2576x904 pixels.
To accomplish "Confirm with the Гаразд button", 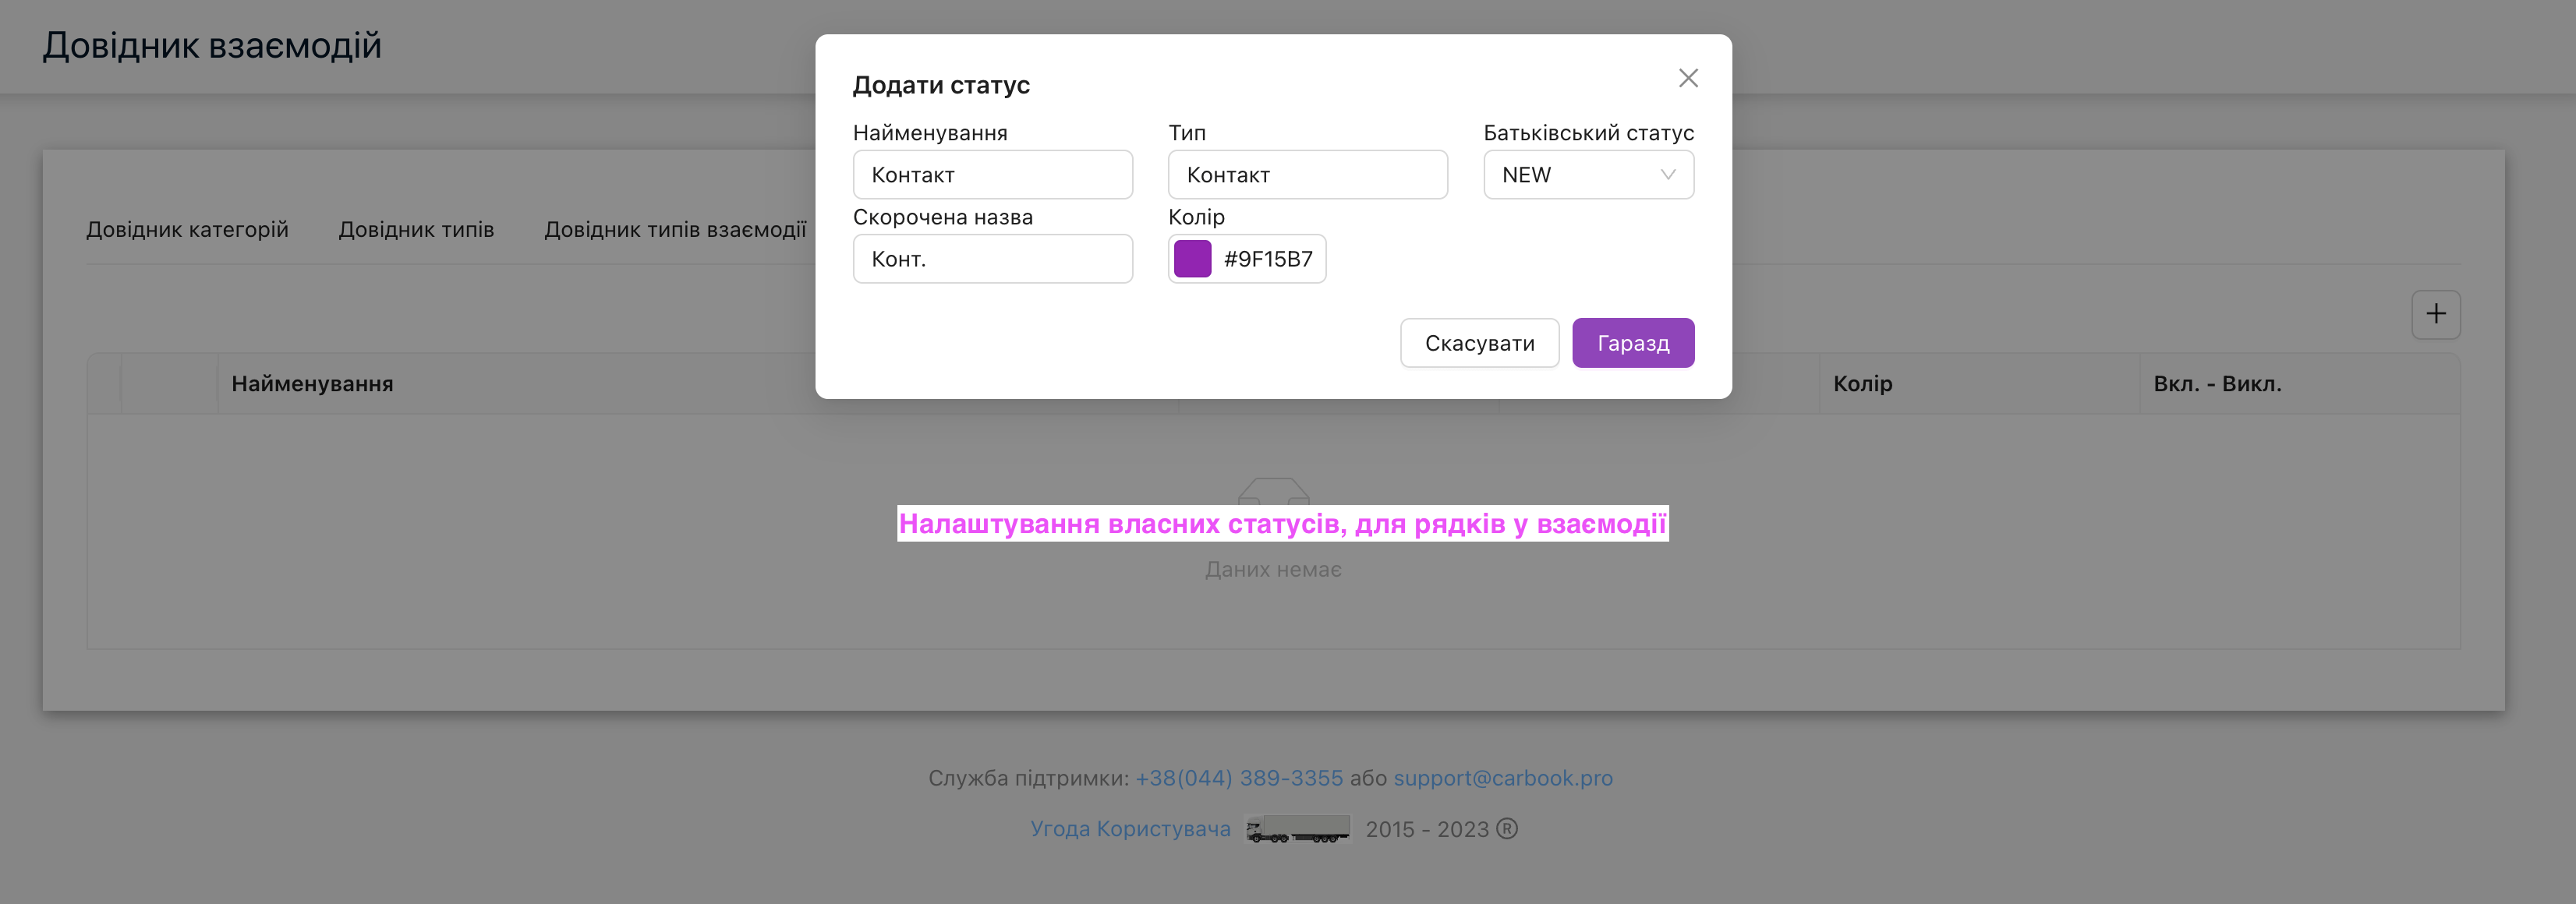I will click(x=1632, y=343).
